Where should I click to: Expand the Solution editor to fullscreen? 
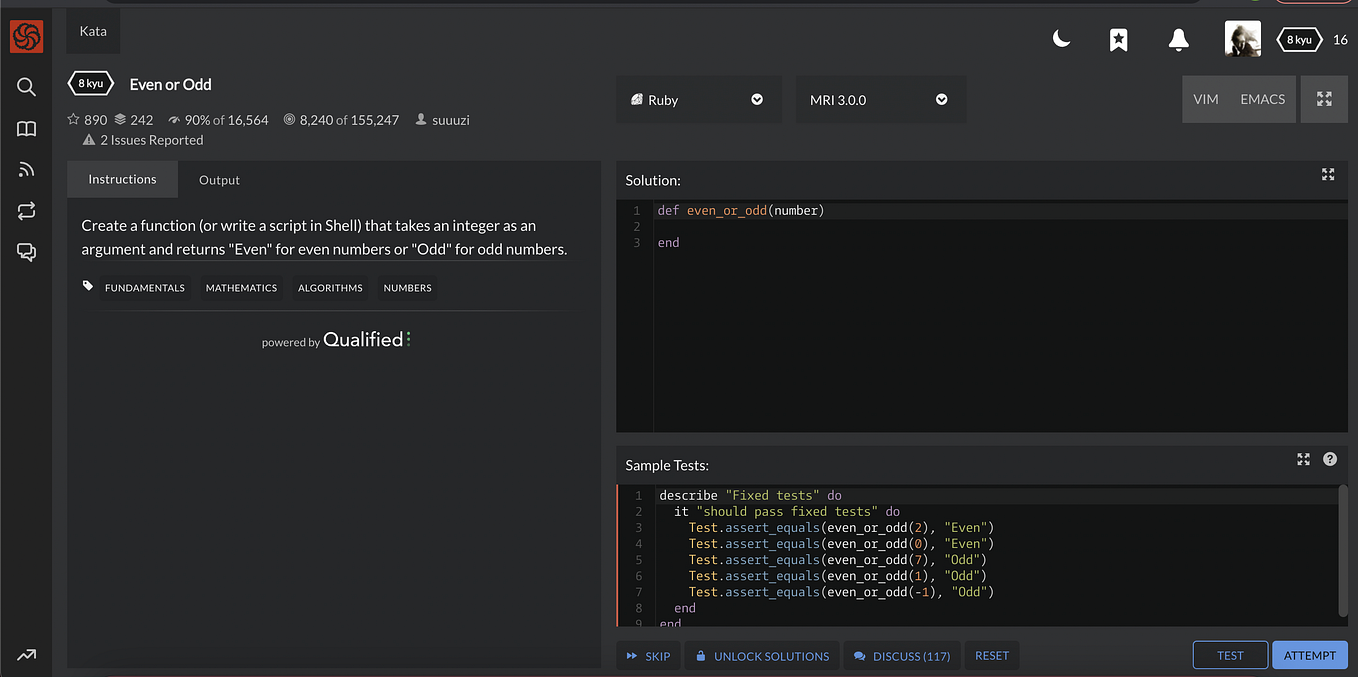coord(1328,174)
